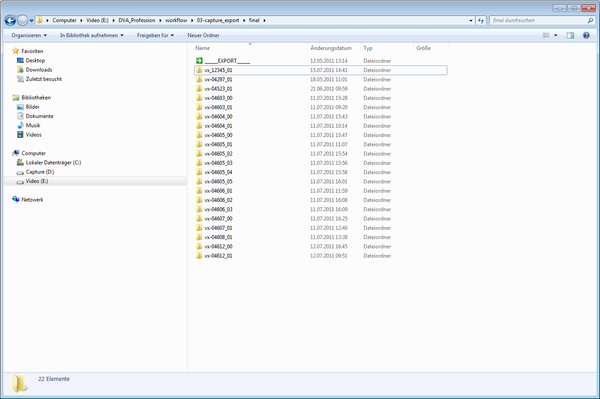Select the vx-04604_01 folder icon
Viewport: 600px width, 399px height.
click(199, 125)
